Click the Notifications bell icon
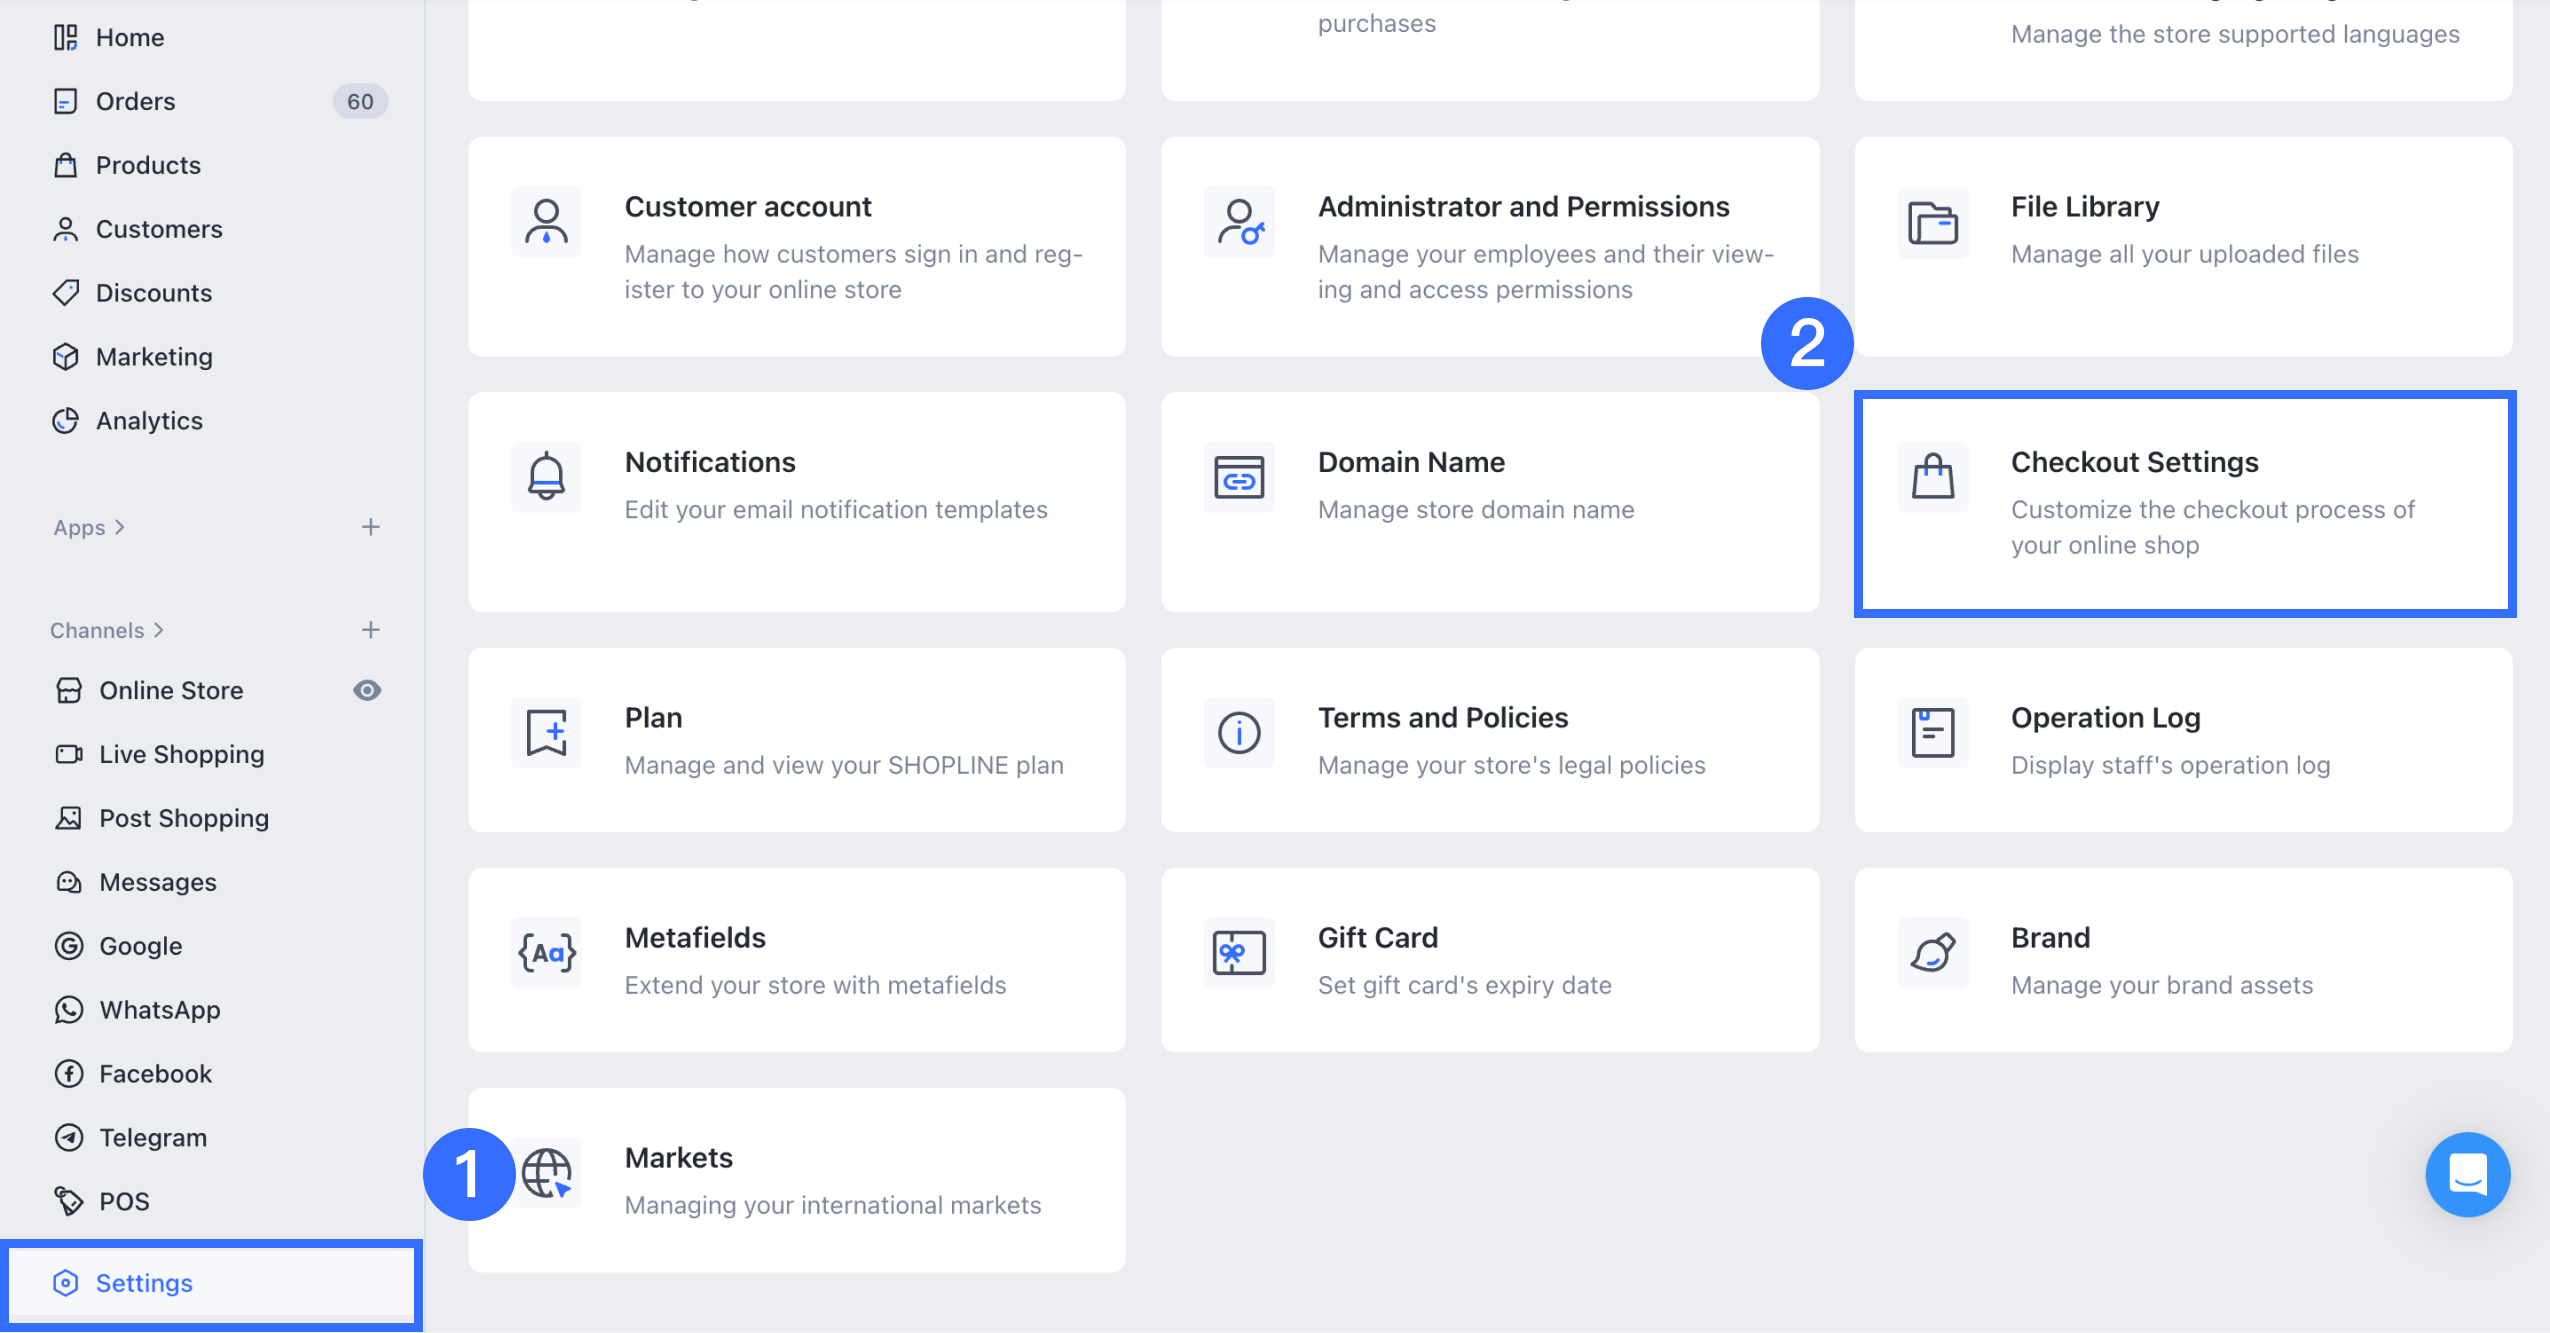 coord(546,477)
